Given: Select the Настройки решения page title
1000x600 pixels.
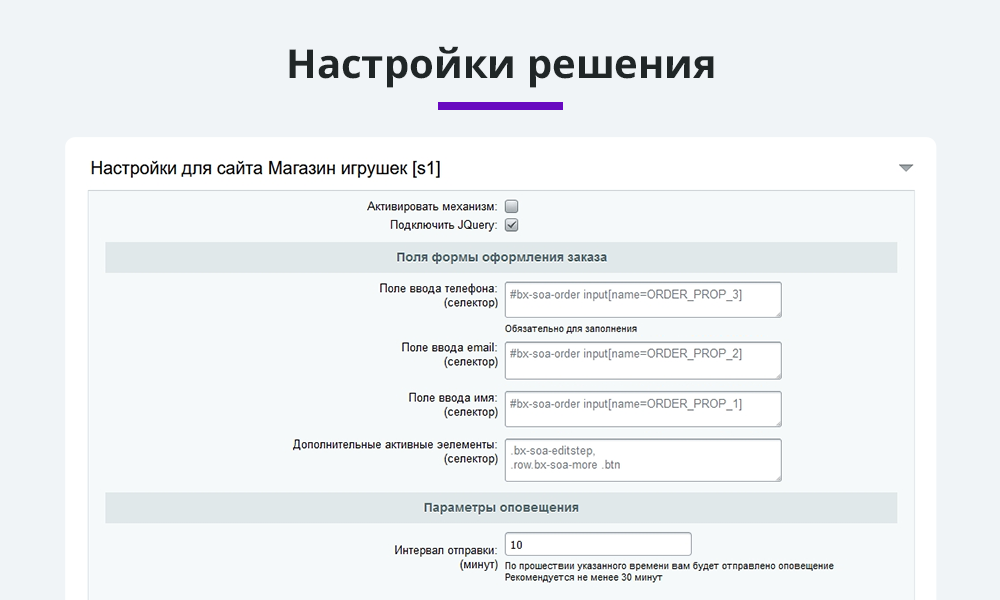Looking at the screenshot, I should 500,64.
